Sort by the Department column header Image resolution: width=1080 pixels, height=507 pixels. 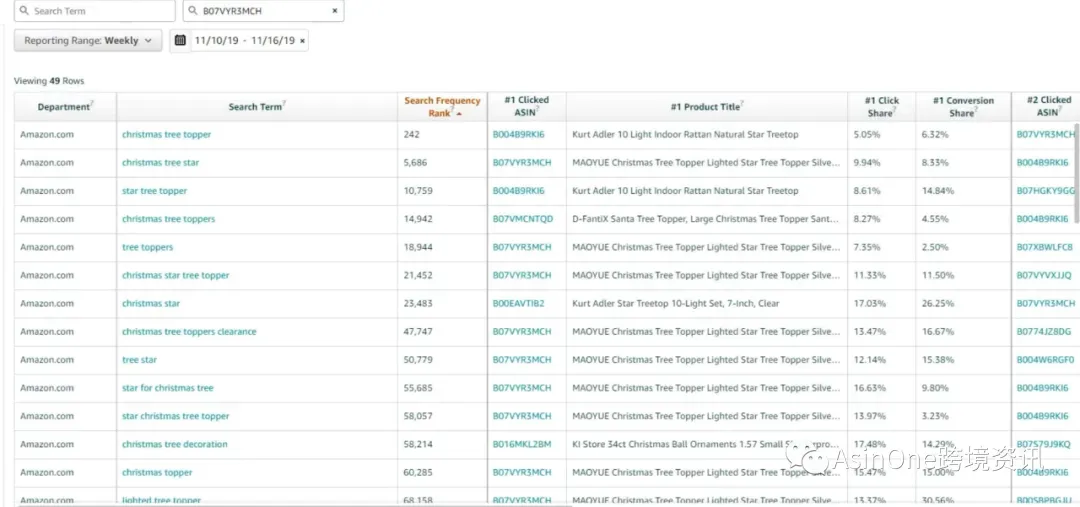tap(64, 107)
